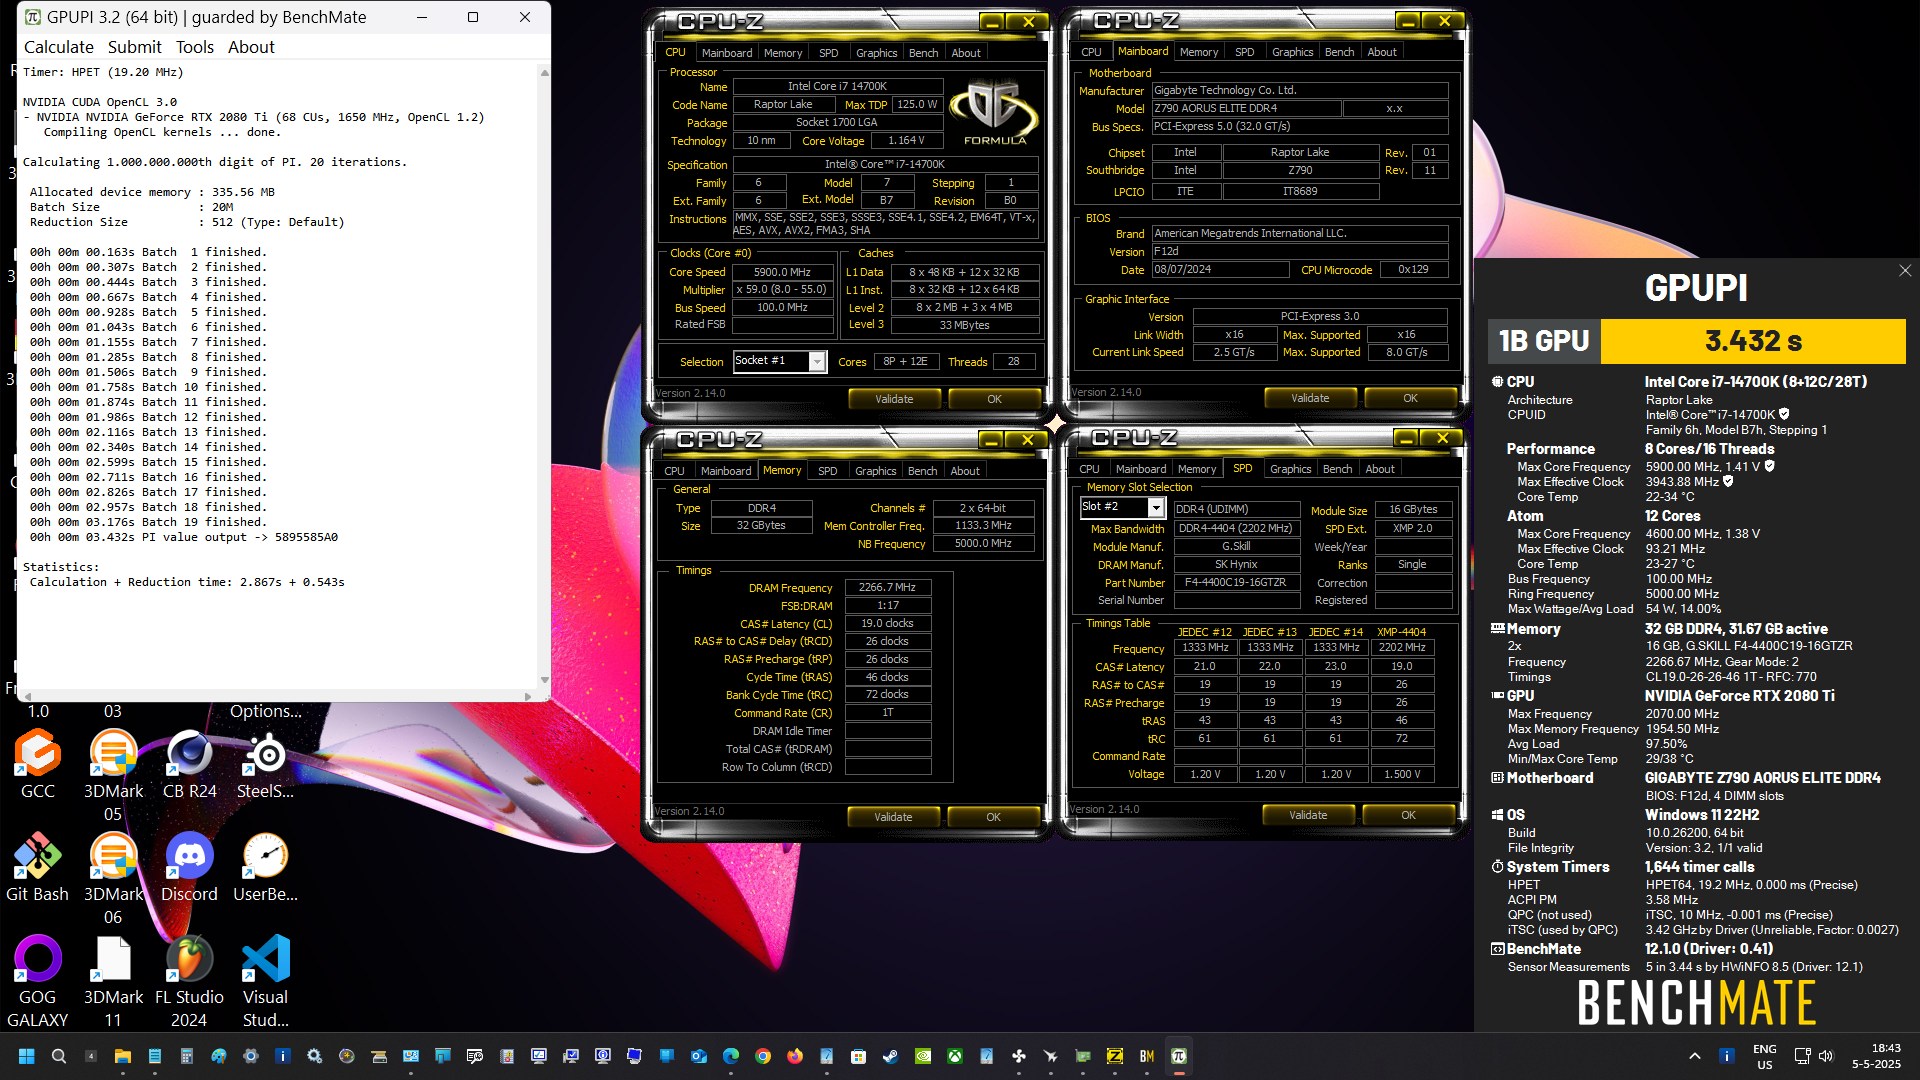The height and width of the screenshot is (1080, 1920).
Task: Click Validate in the CPU-Z Memory window
Action: point(893,817)
